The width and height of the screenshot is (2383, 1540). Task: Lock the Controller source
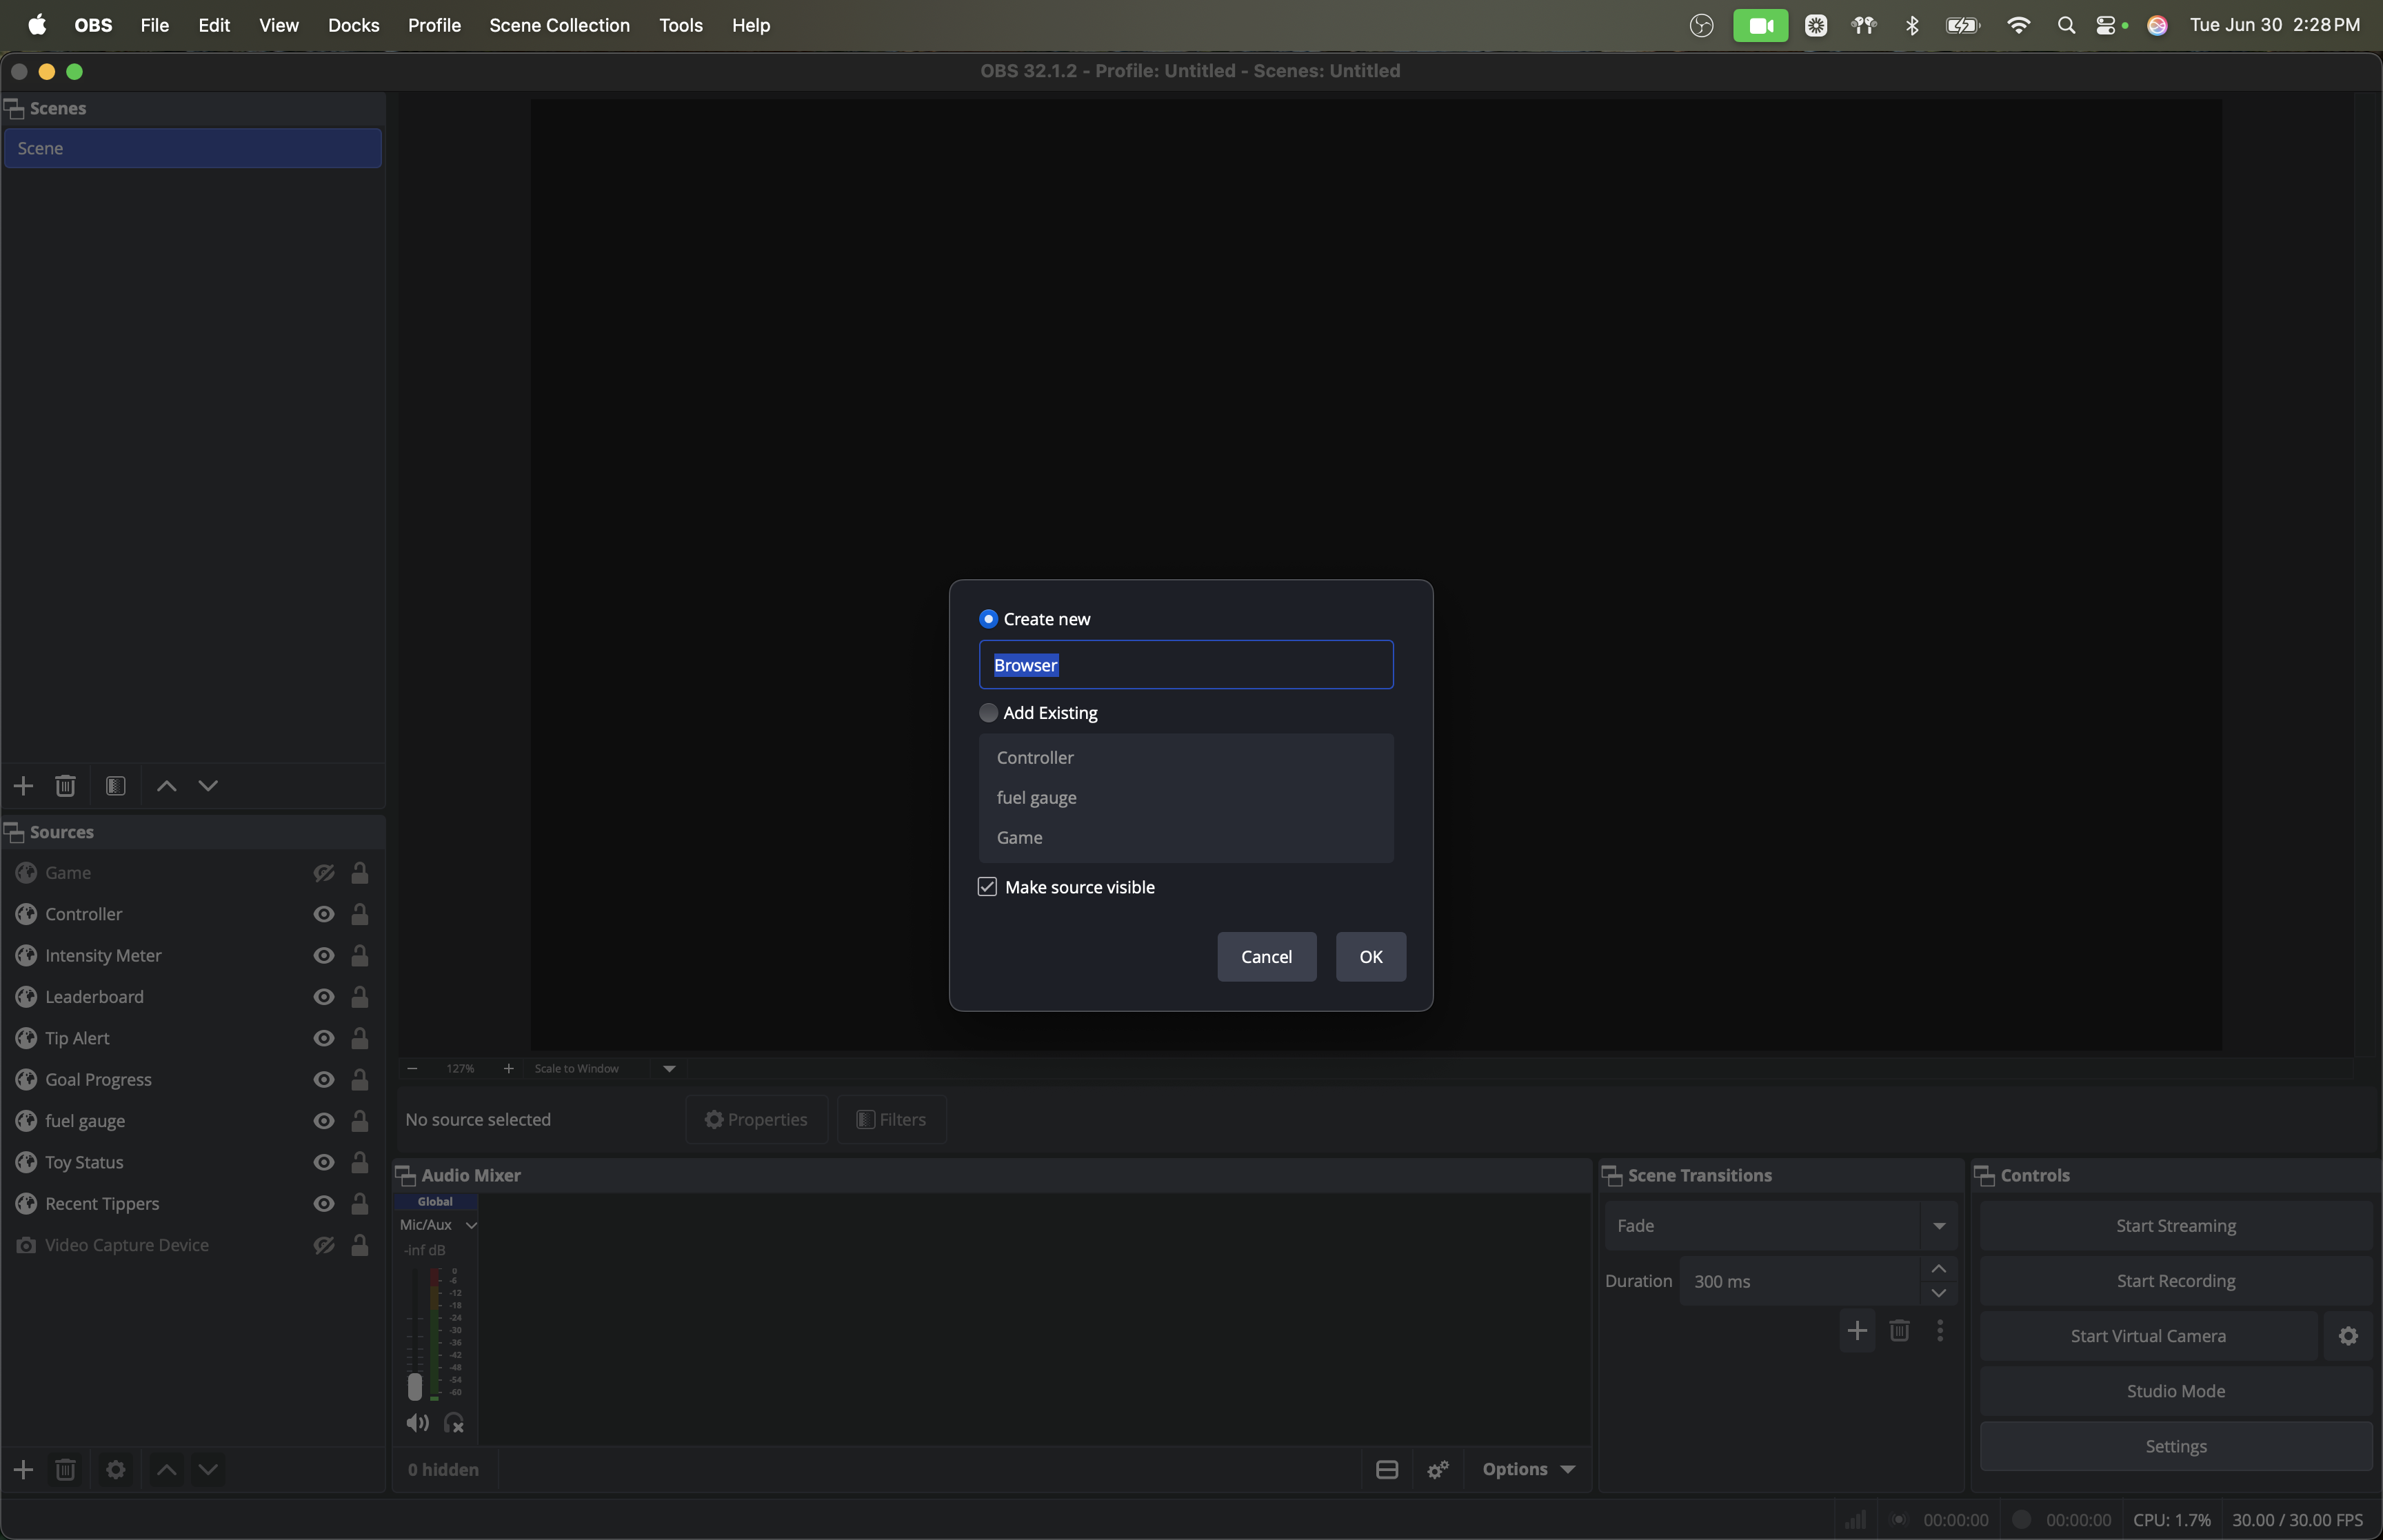(x=360, y=914)
